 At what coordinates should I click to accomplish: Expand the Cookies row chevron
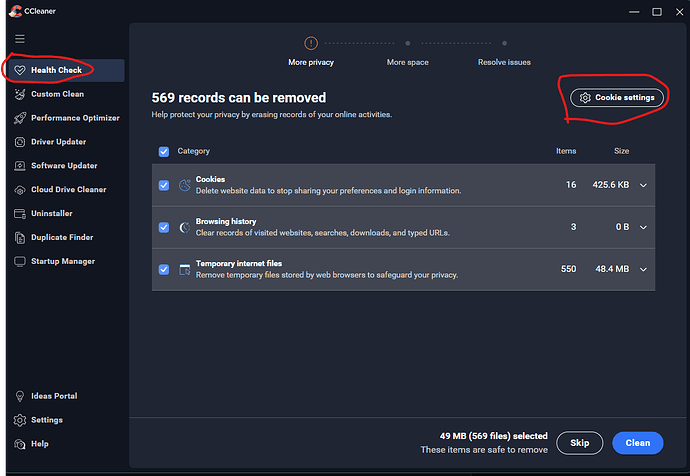pos(643,185)
